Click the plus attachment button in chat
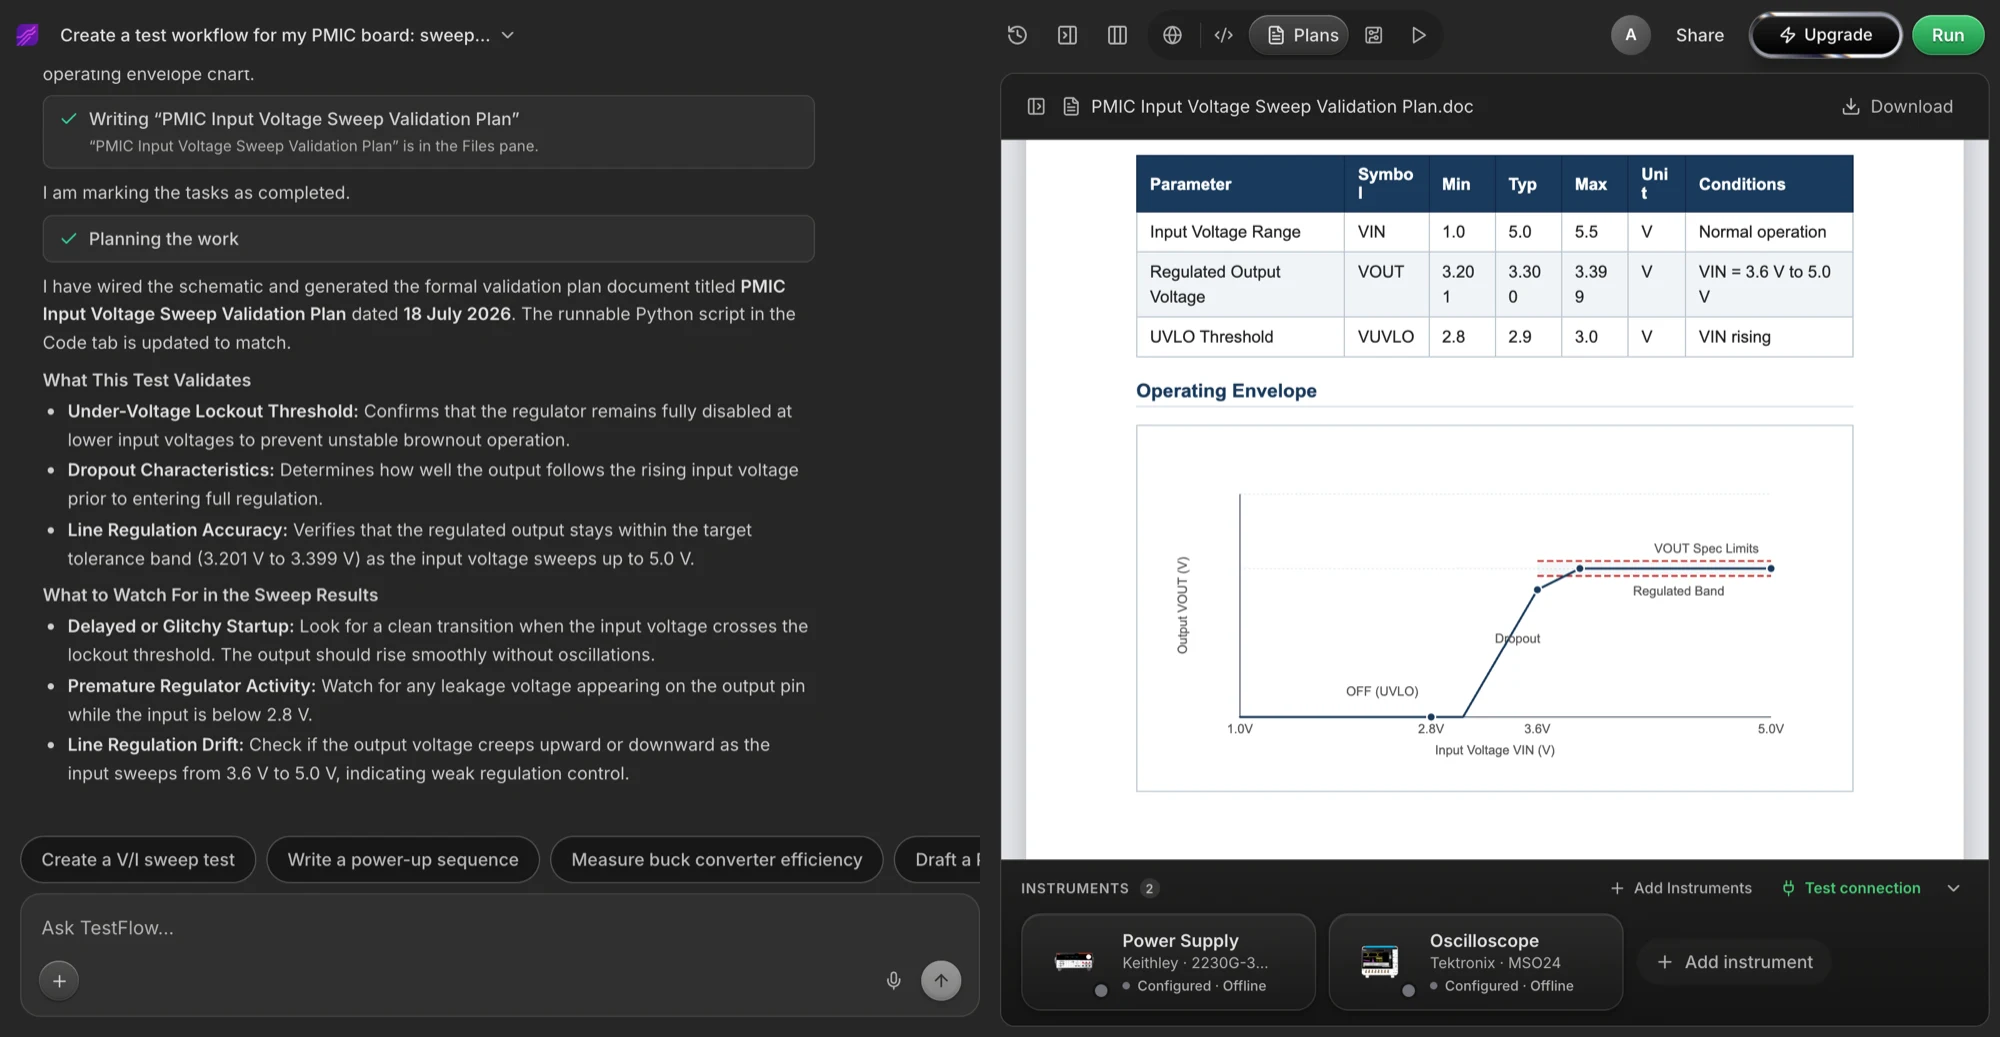 click(x=59, y=981)
